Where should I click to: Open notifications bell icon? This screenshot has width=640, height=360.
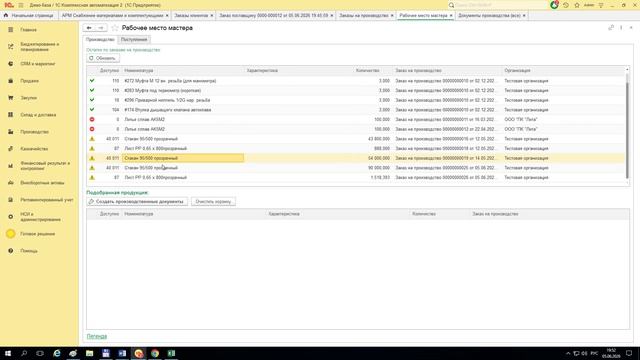pos(554,5)
